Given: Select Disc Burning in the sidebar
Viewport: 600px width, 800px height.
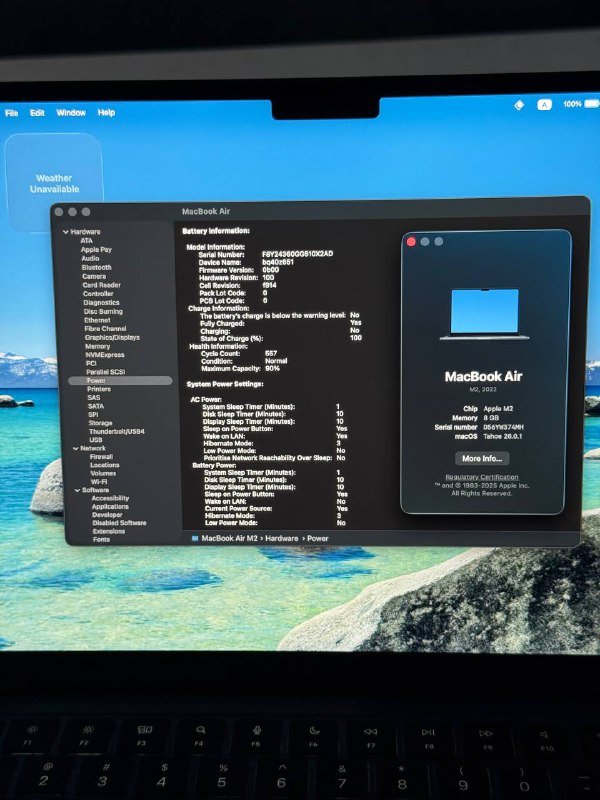Looking at the screenshot, I should click(x=103, y=311).
